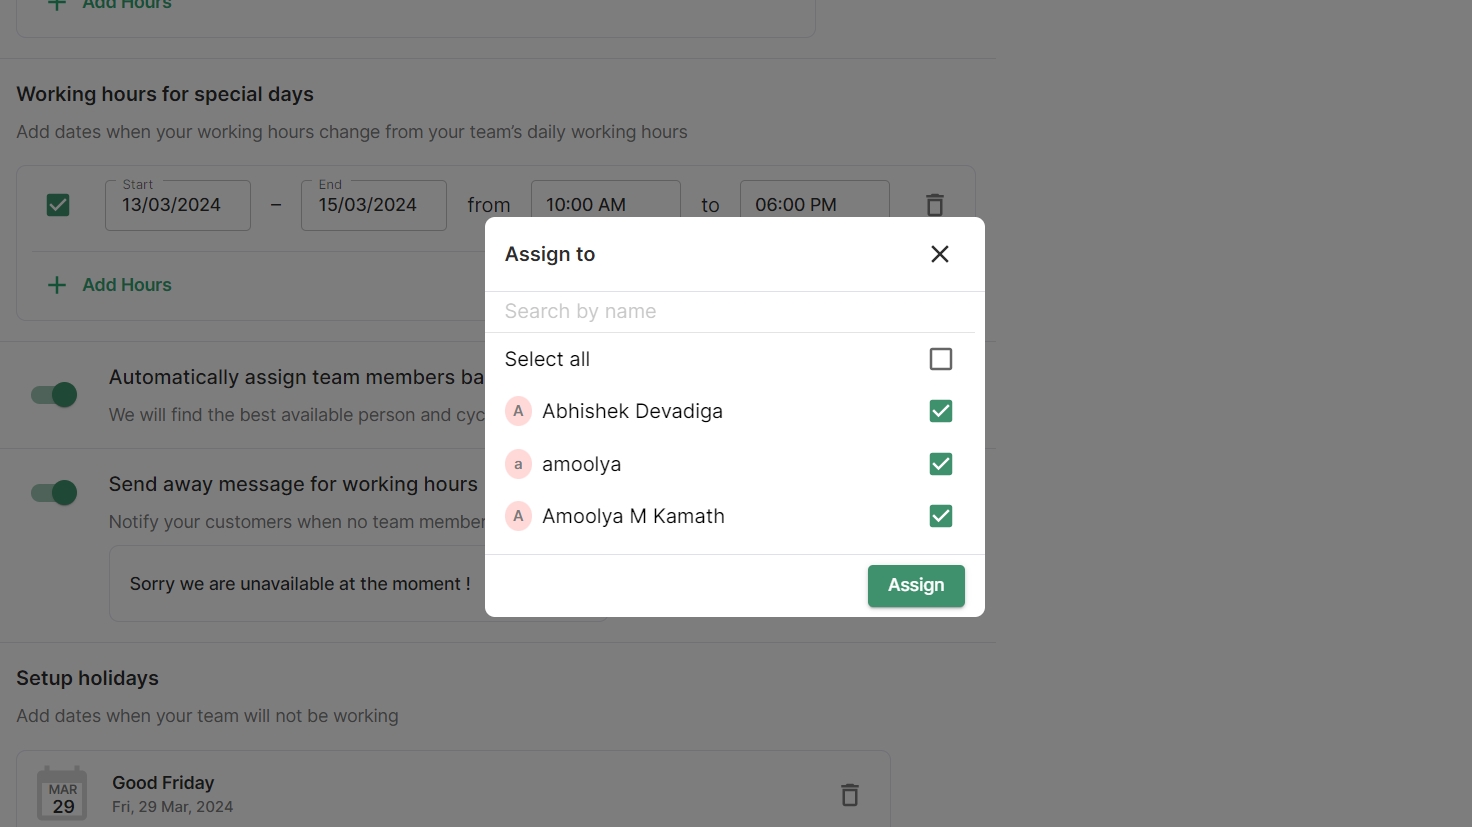Open the End date 15/03/2024 field
Viewport: 1472px width, 827px height.
coord(373,205)
